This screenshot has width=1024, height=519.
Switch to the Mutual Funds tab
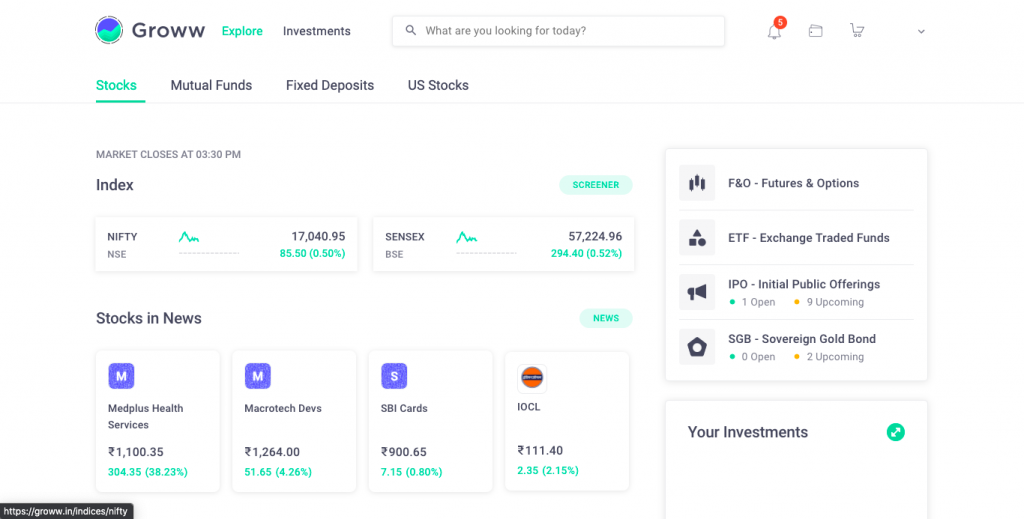click(211, 85)
